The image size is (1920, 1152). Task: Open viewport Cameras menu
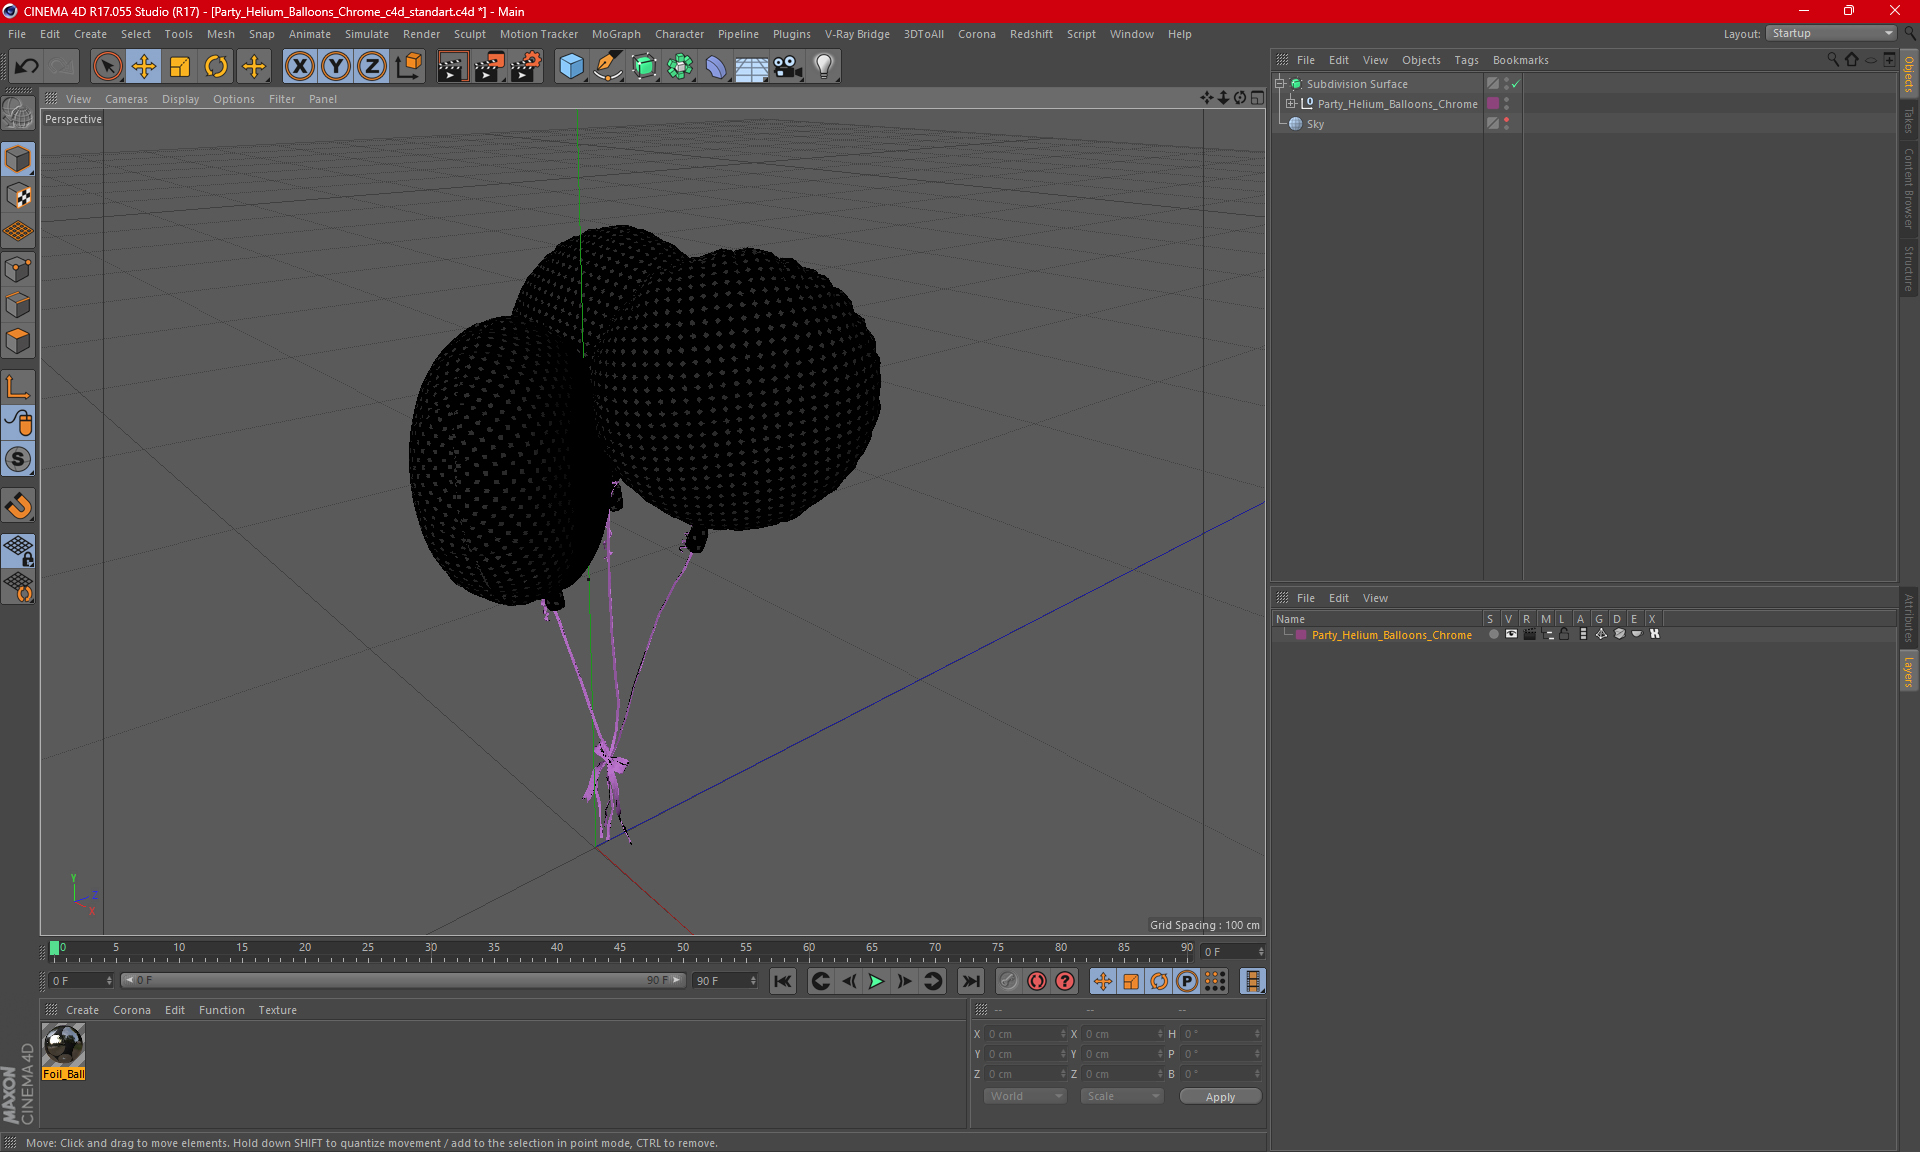(x=126, y=99)
